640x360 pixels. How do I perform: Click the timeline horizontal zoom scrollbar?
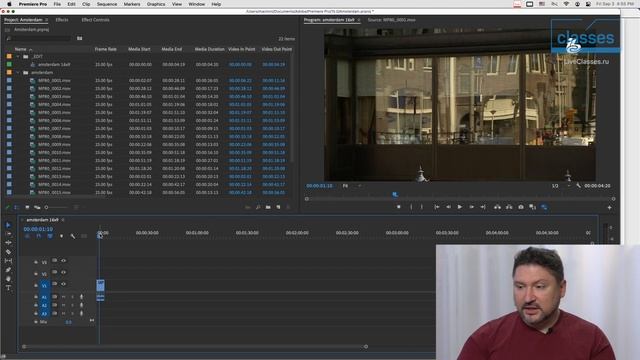click(195, 347)
